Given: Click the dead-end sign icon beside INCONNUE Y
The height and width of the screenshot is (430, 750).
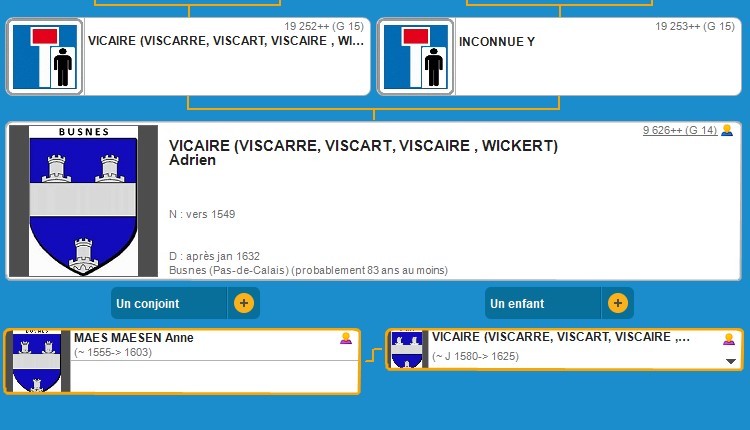Looking at the screenshot, I should (416, 56).
